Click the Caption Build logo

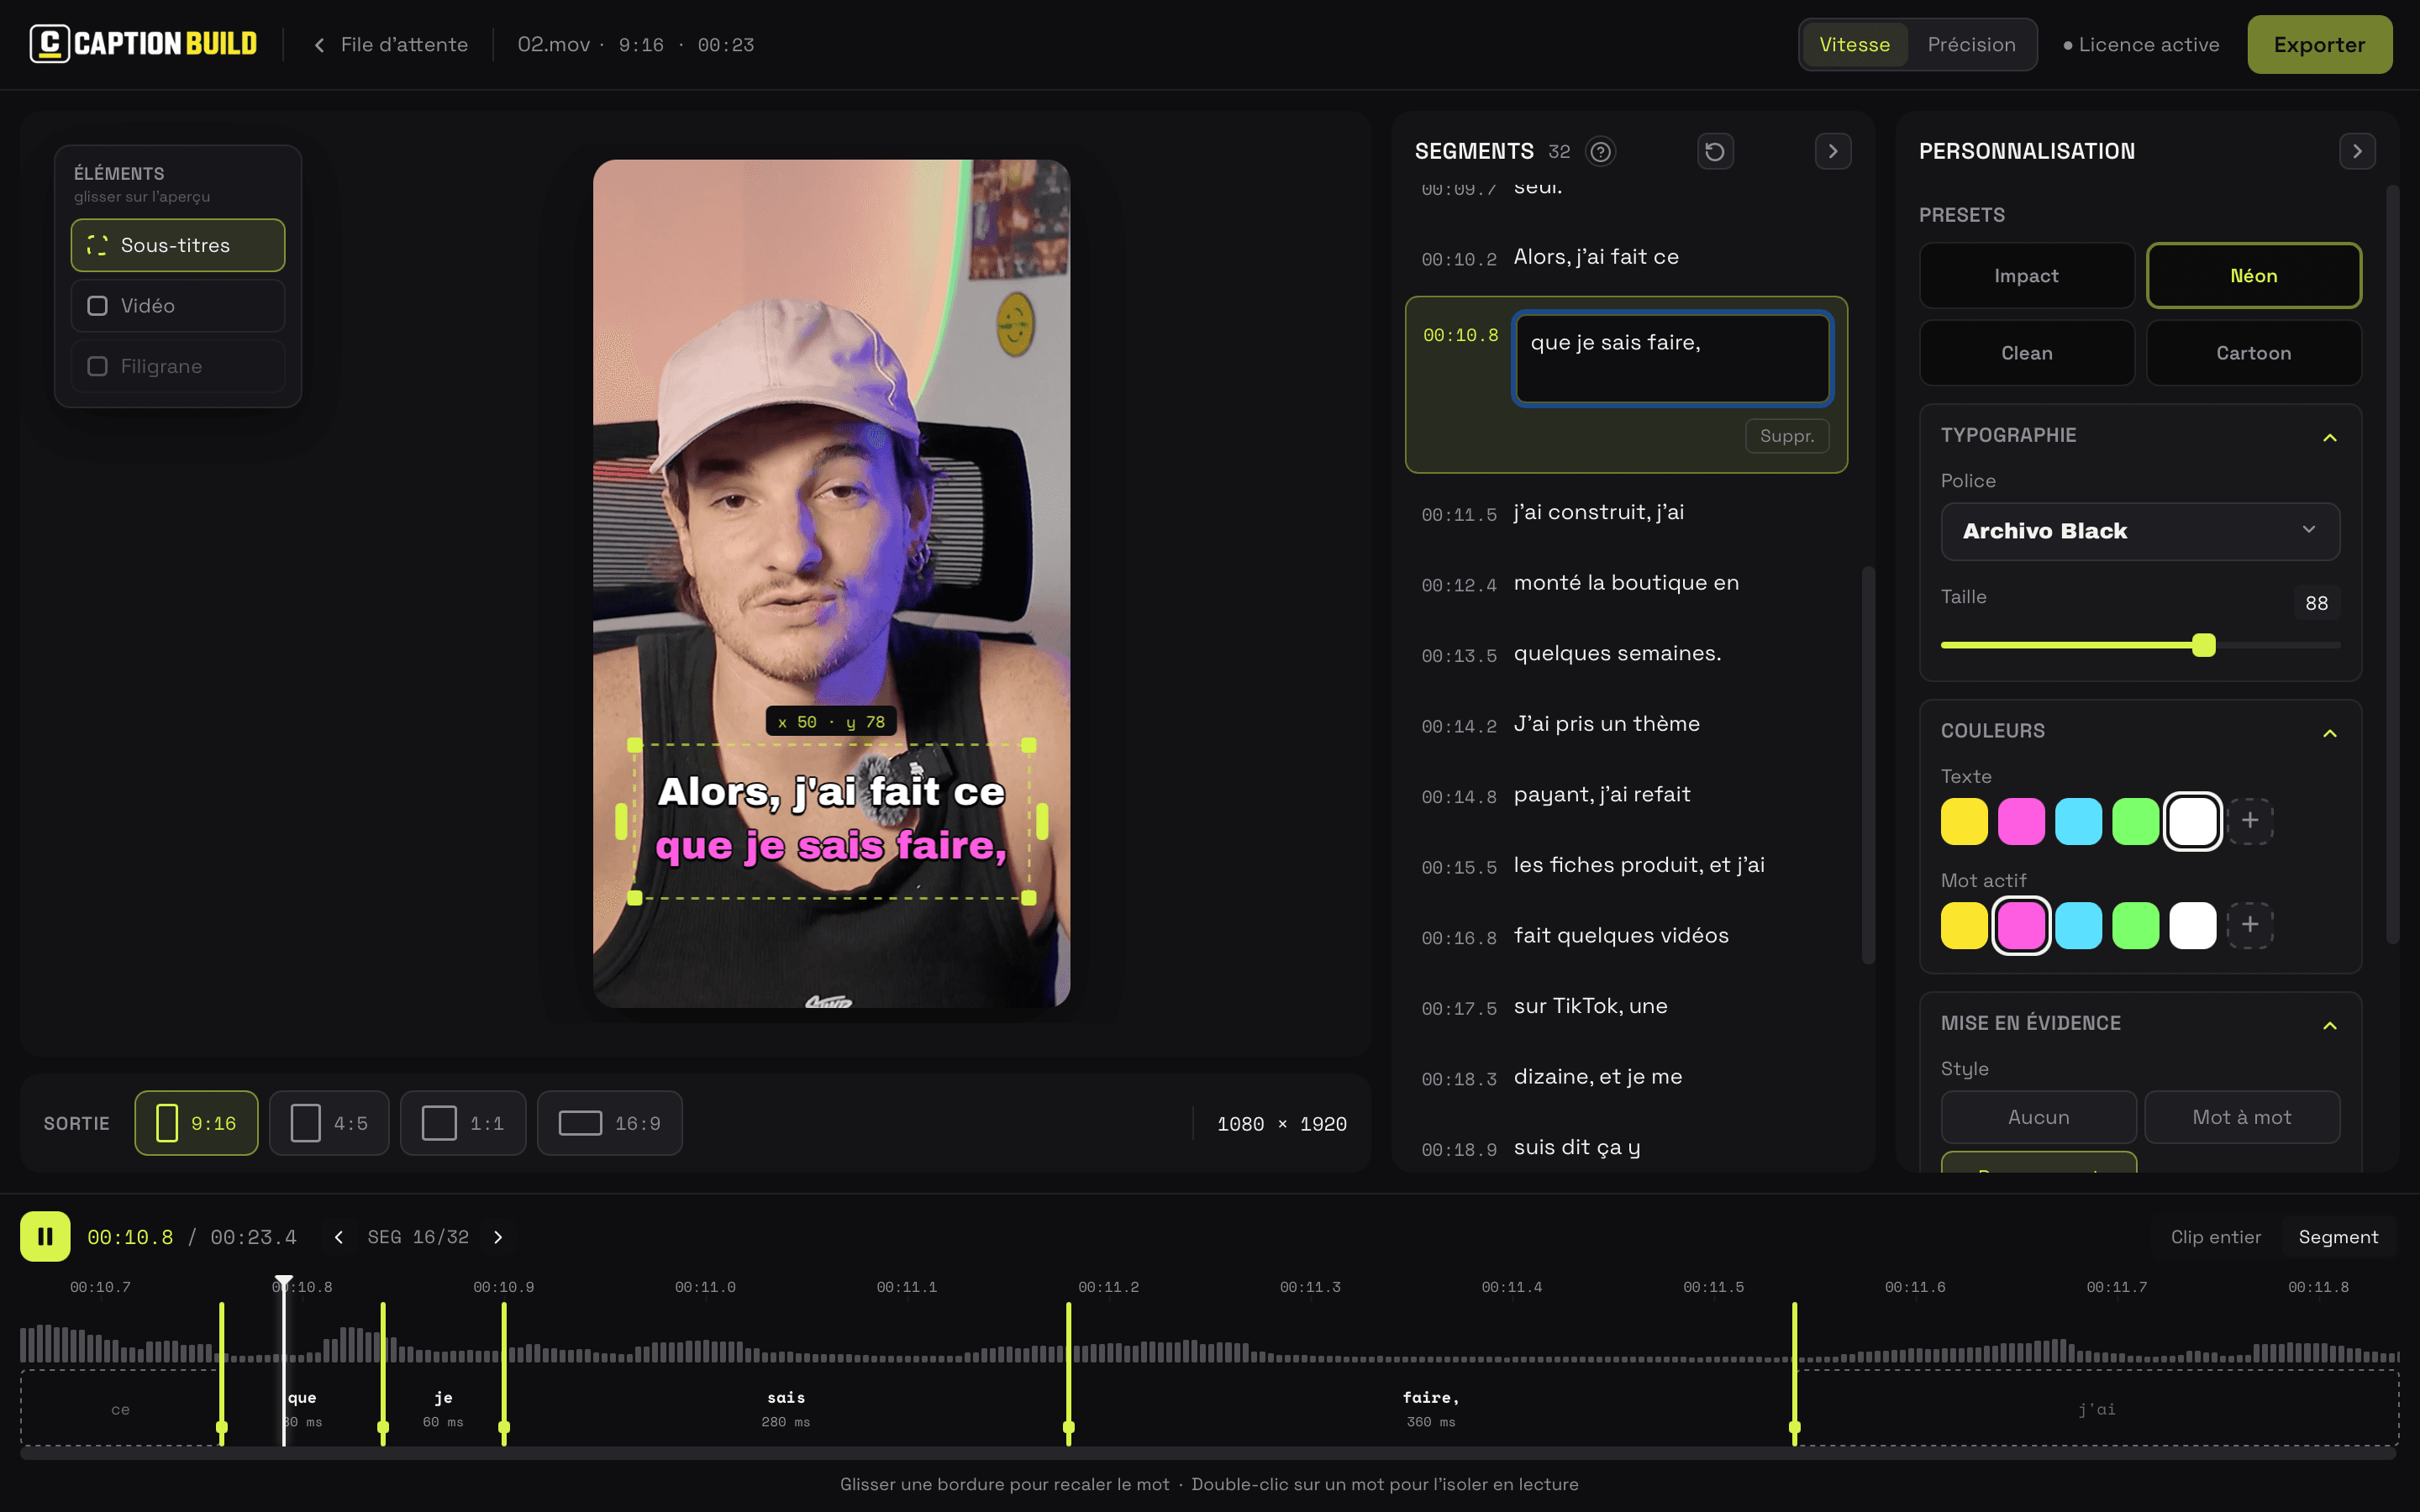point(143,44)
